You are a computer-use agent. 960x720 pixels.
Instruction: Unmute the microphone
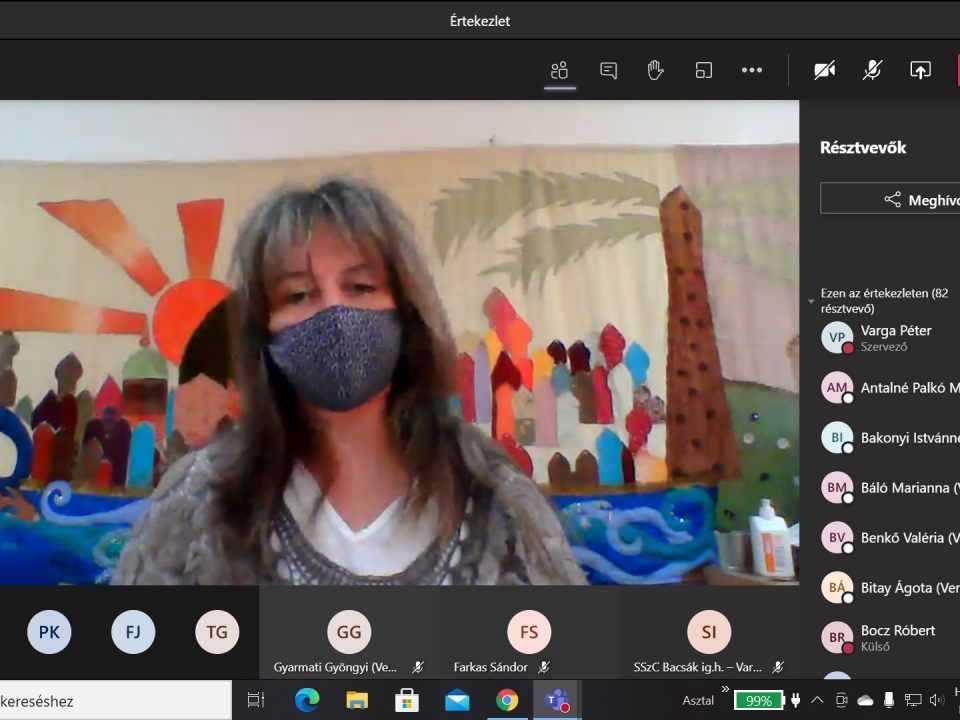pos(872,70)
